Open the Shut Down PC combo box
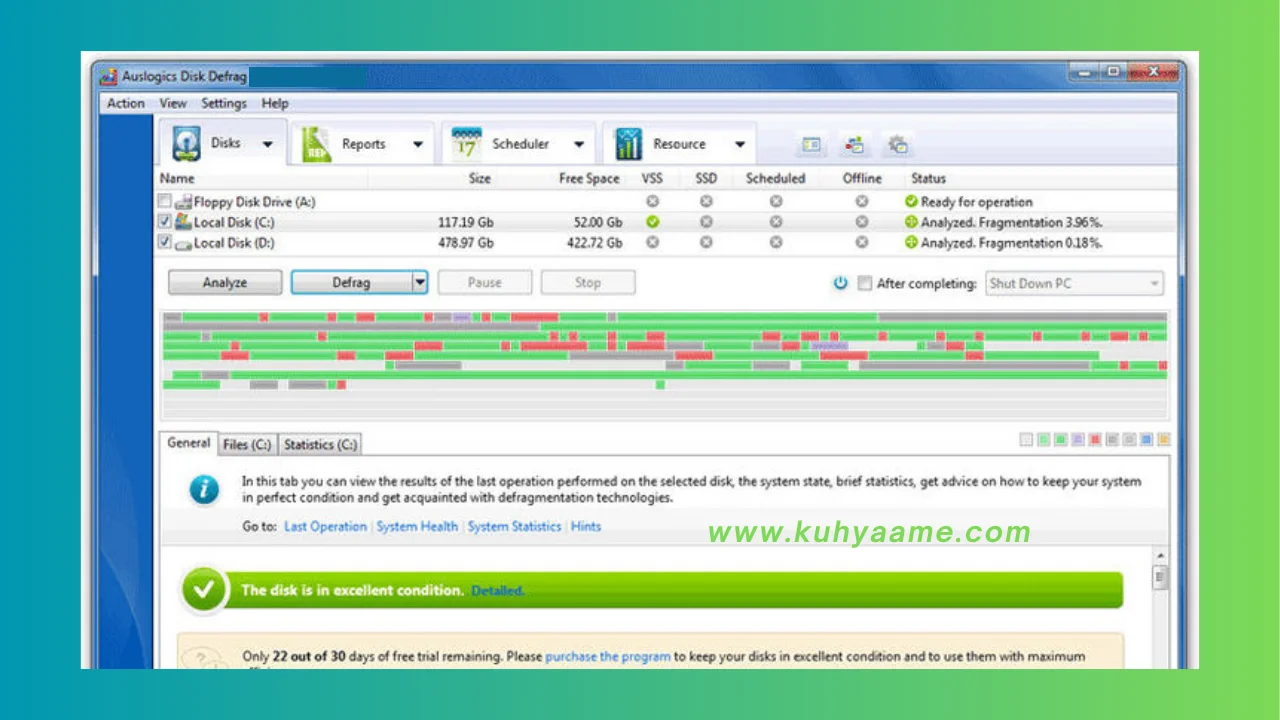This screenshot has width=1280, height=720. [1074, 284]
